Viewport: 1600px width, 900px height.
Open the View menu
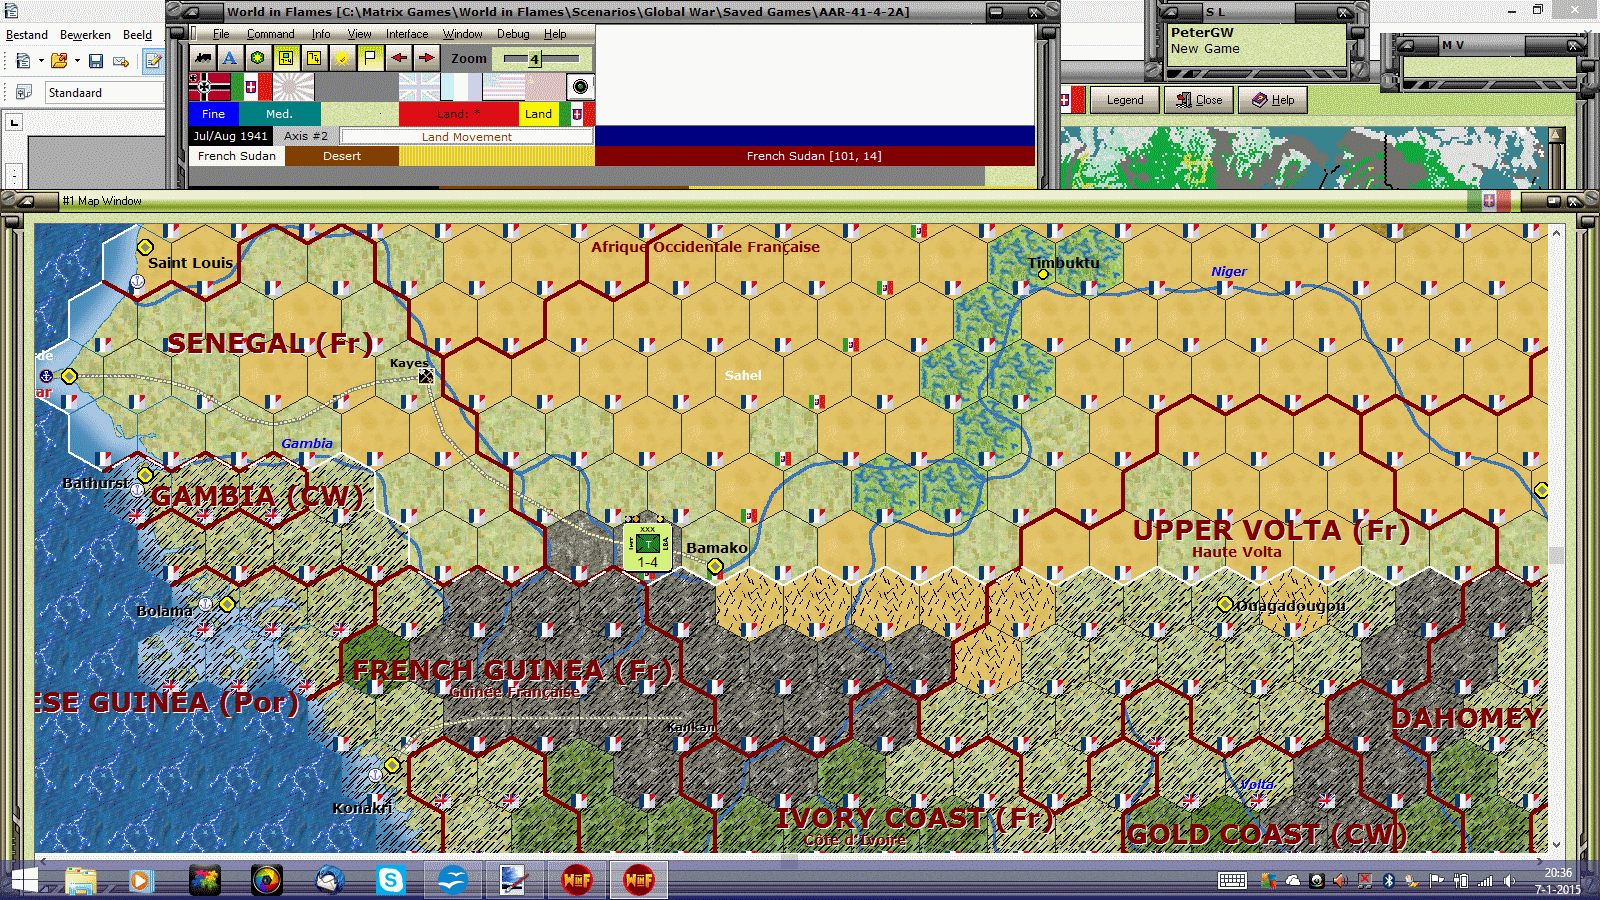pos(359,34)
